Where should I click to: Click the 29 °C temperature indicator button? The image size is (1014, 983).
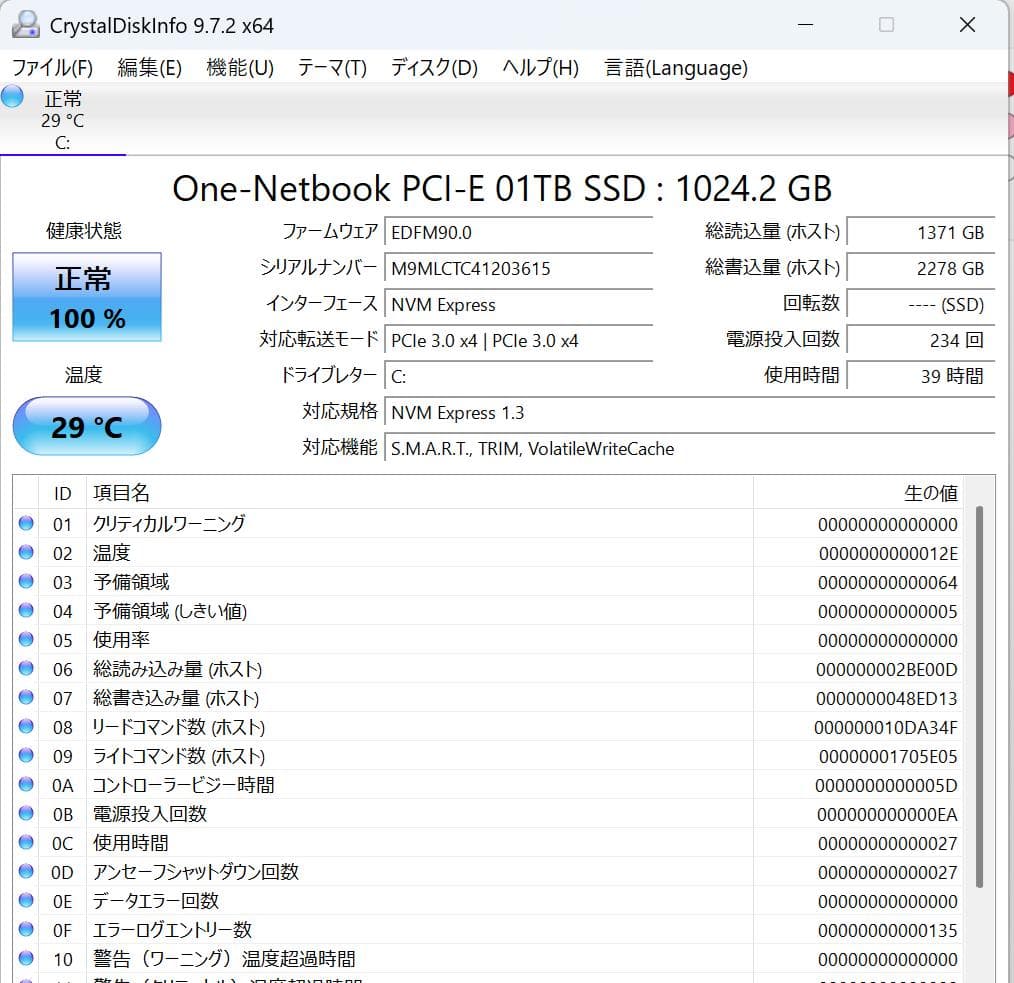[x=86, y=426]
